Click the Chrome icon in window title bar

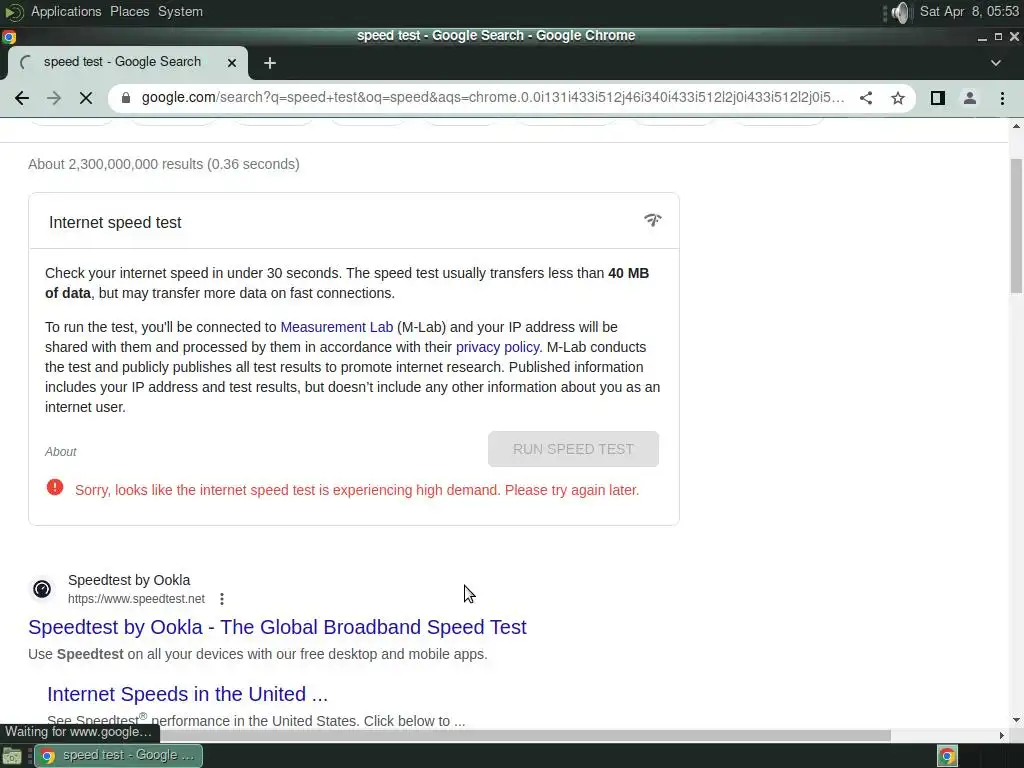[x=8, y=37]
